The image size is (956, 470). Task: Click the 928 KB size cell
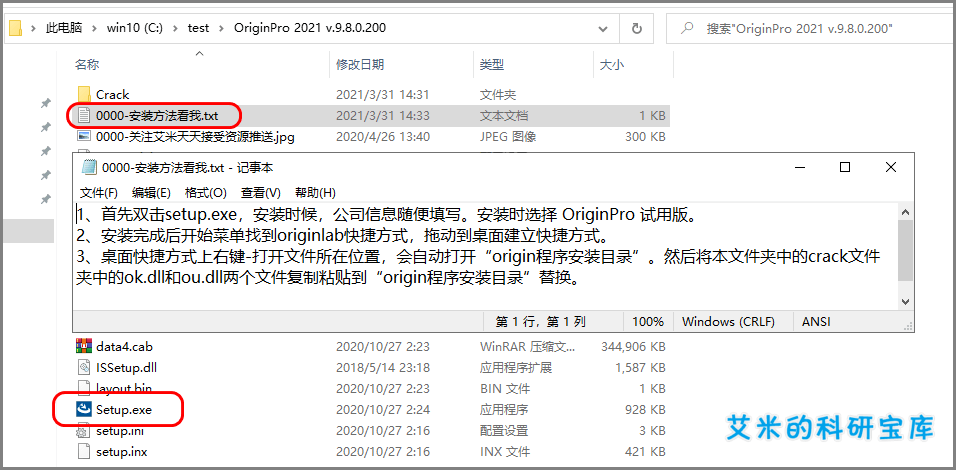coord(645,410)
